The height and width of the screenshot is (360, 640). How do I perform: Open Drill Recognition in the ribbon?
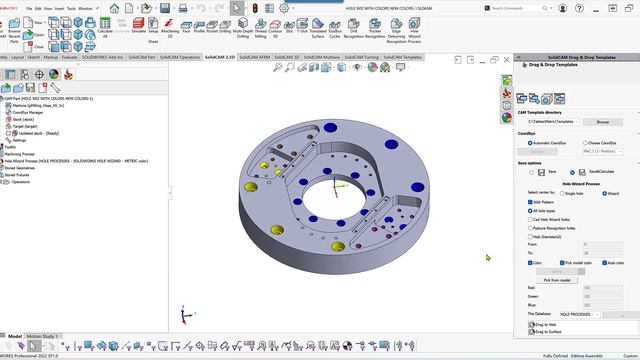click(x=353, y=28)
